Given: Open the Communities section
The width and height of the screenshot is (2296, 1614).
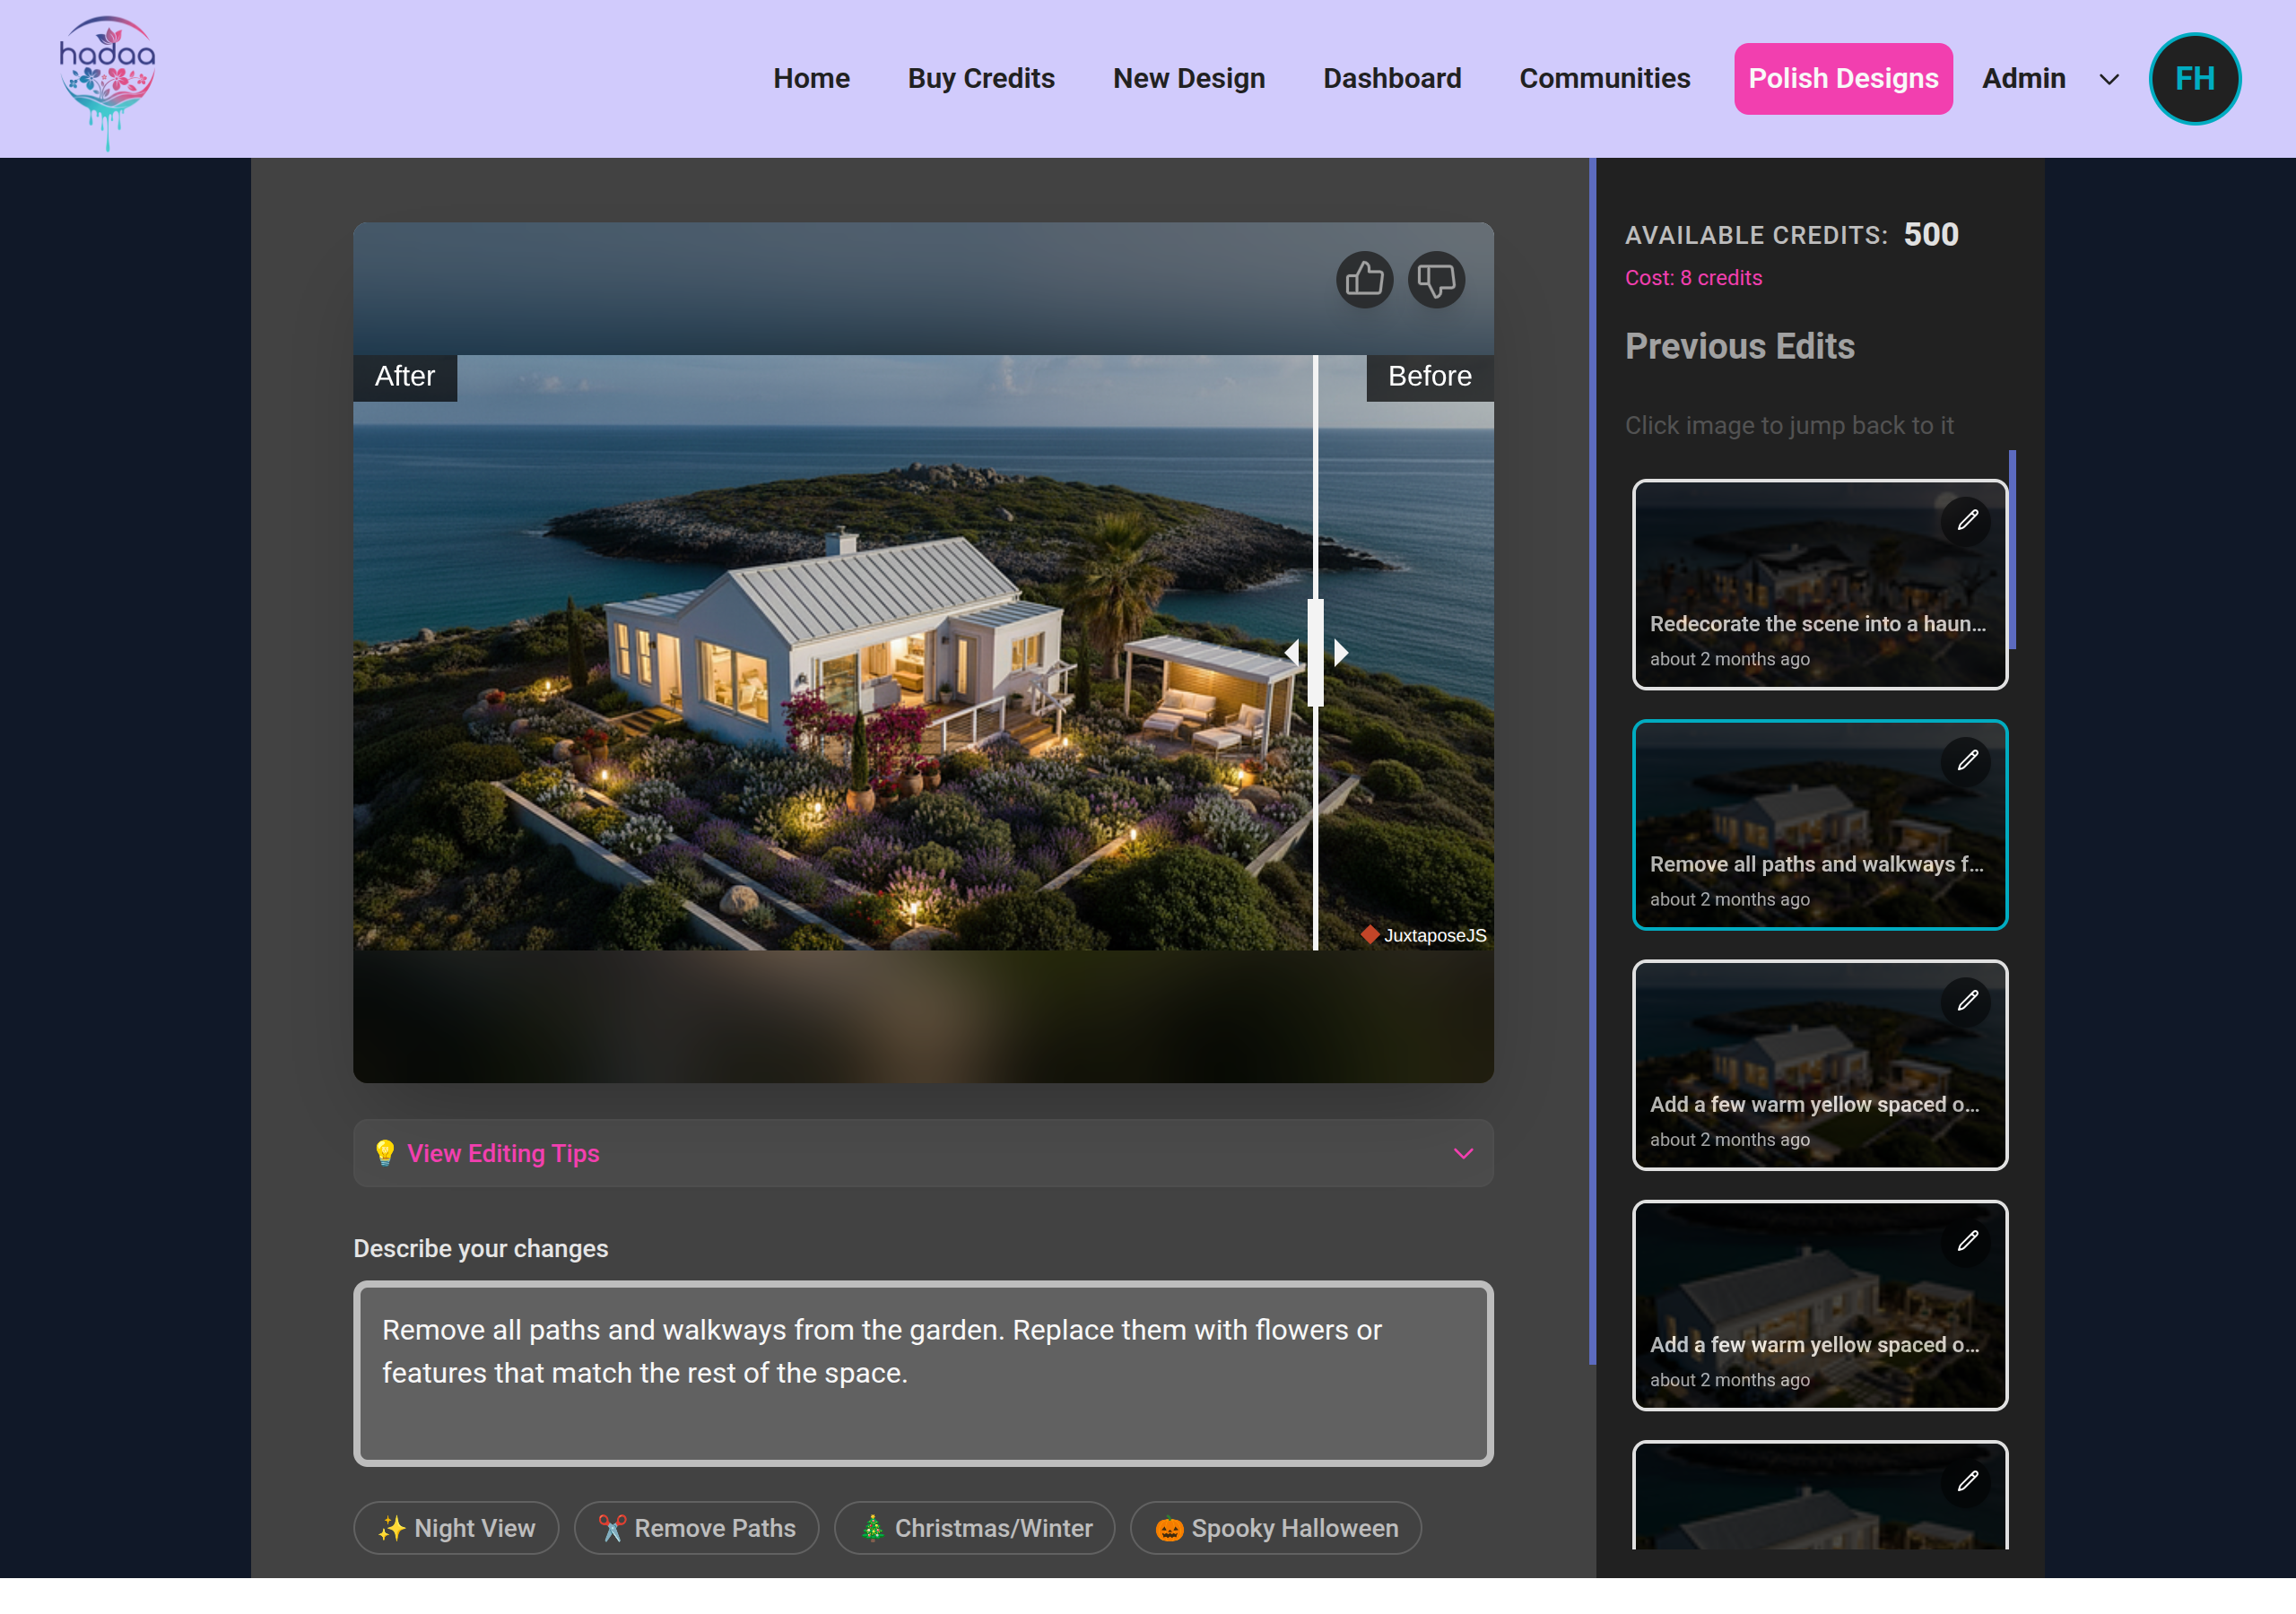Looking at the screenshot, I should coord(1604,78).
